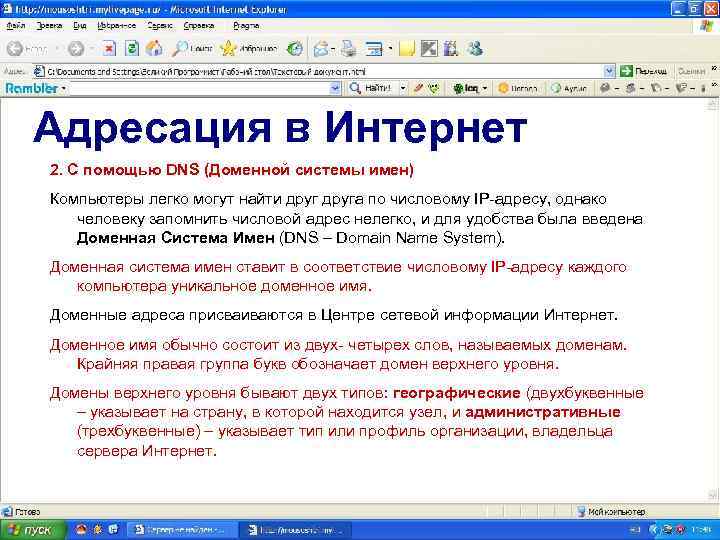The image size is (720, 540).
Task: Click the Мой компьютер zone in status bar
Action: (612, 512)
